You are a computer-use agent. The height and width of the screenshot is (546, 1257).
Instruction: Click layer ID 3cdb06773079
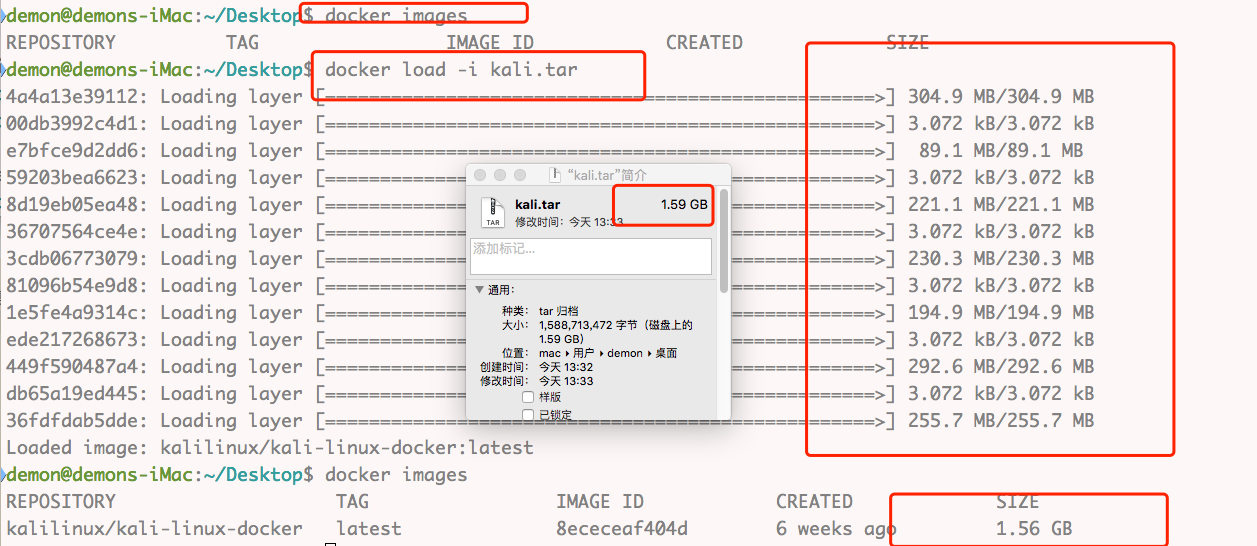tap(71, 259)
